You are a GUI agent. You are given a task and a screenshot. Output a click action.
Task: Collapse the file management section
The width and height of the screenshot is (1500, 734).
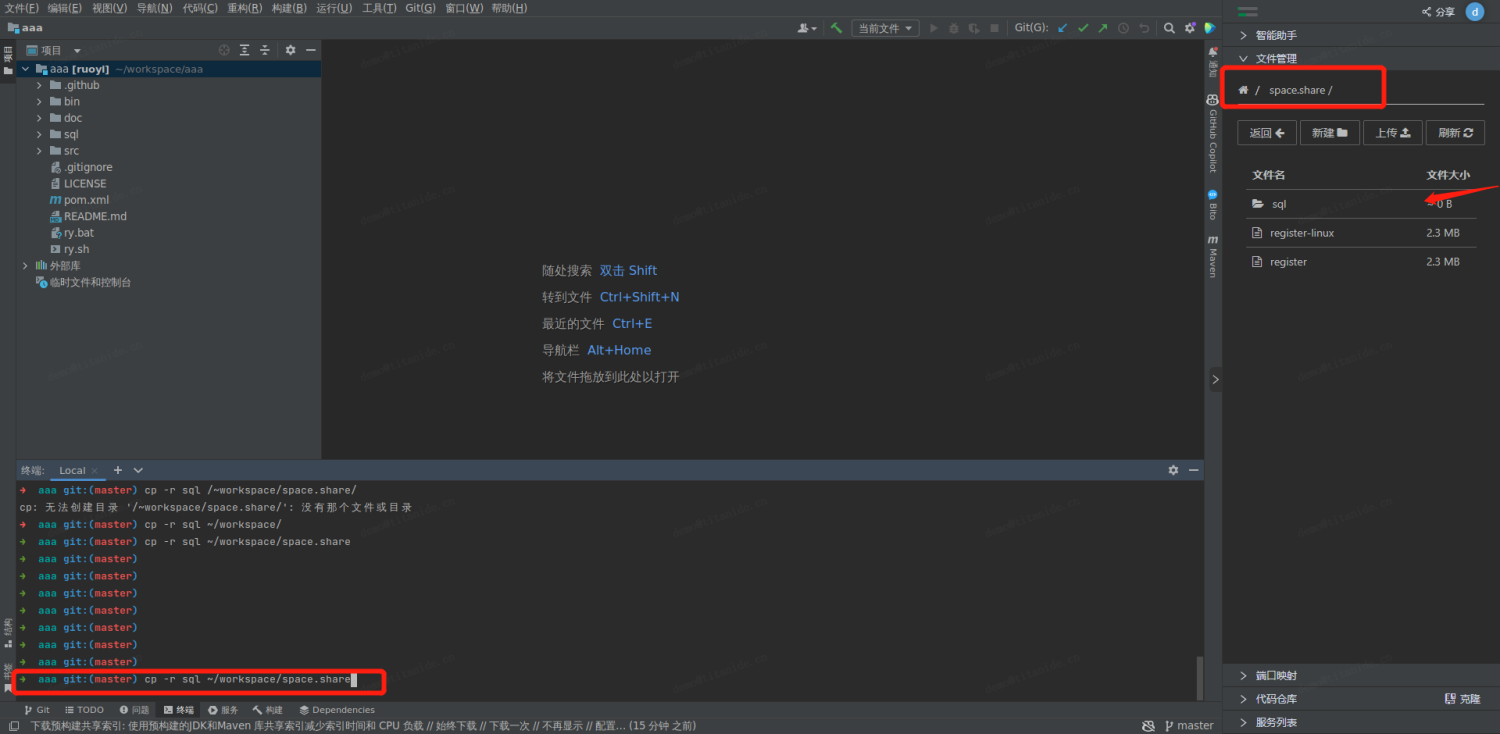(x=1243, y=58)
